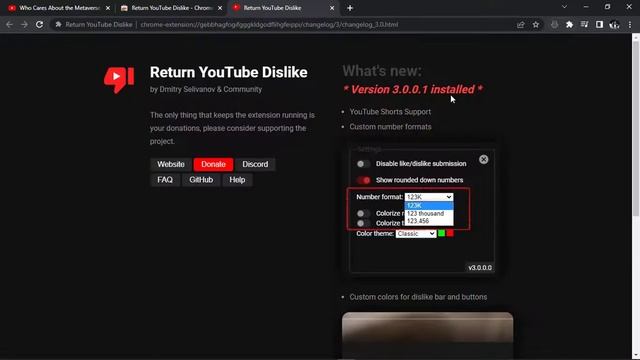Click the red color theme swatch
The width and height of the screenshot is (640, 360).
click(450, 233)
